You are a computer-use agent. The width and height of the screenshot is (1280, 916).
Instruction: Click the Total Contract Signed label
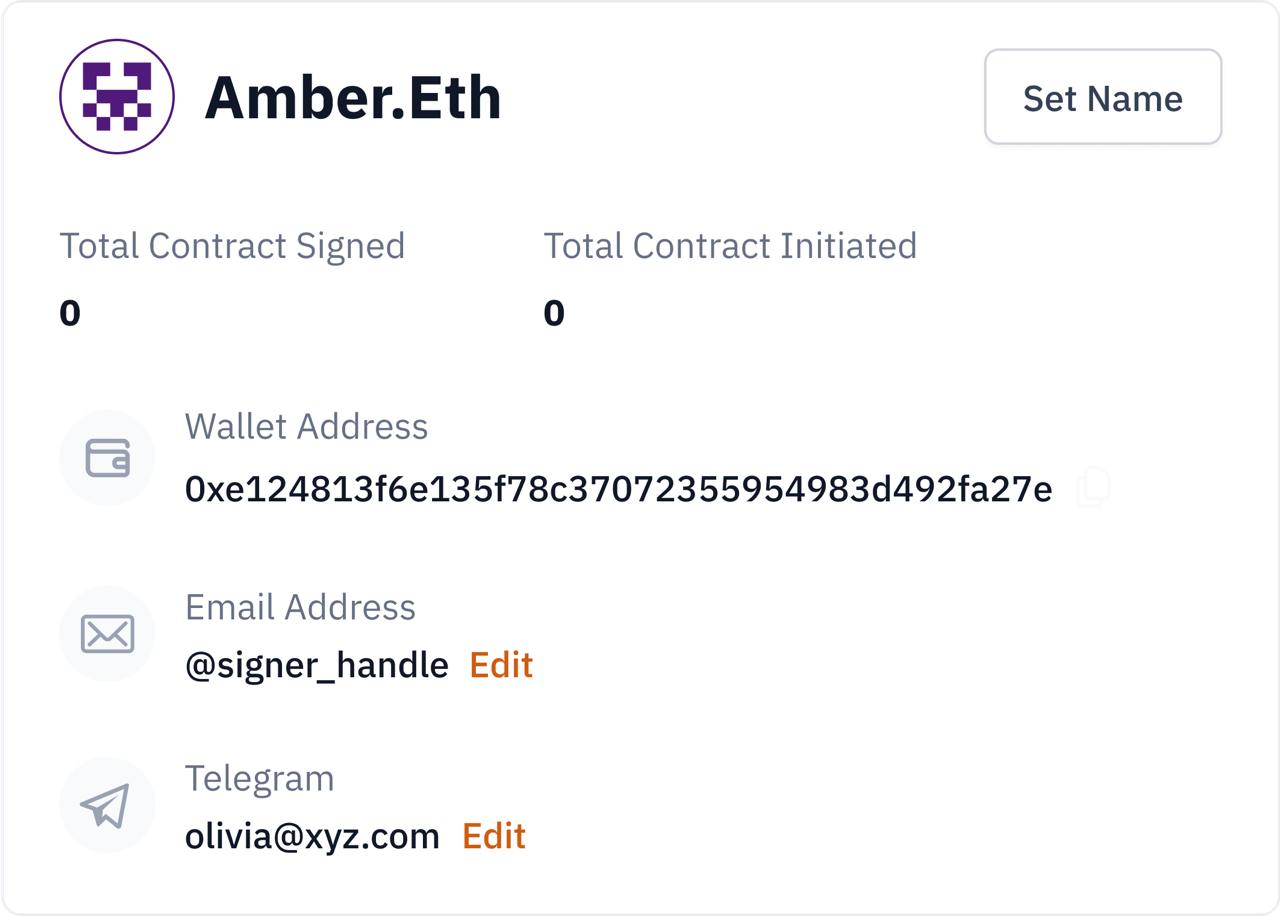click(x=232, y=246)
